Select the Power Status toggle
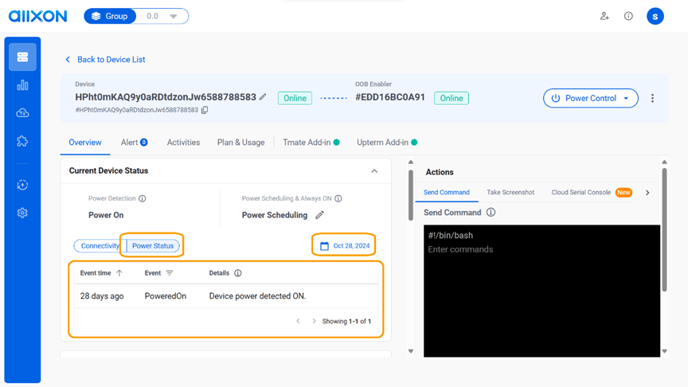This screenshot has width=688, height=387. pos(153,246)
